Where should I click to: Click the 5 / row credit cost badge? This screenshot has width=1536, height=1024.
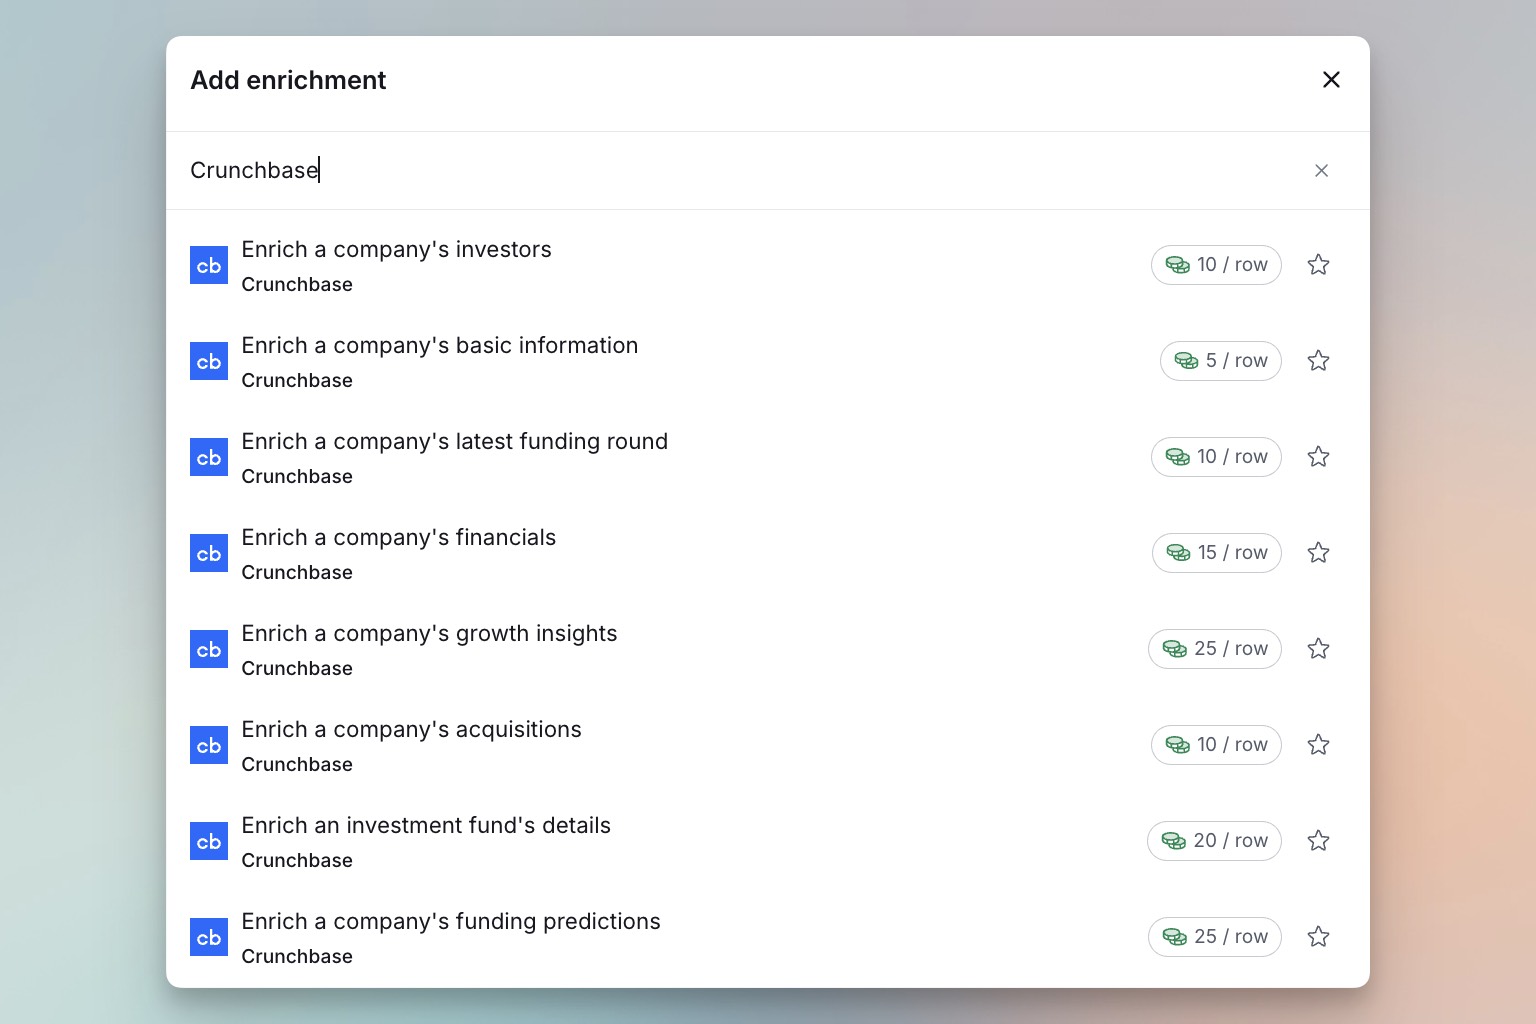click(1221, 361)
